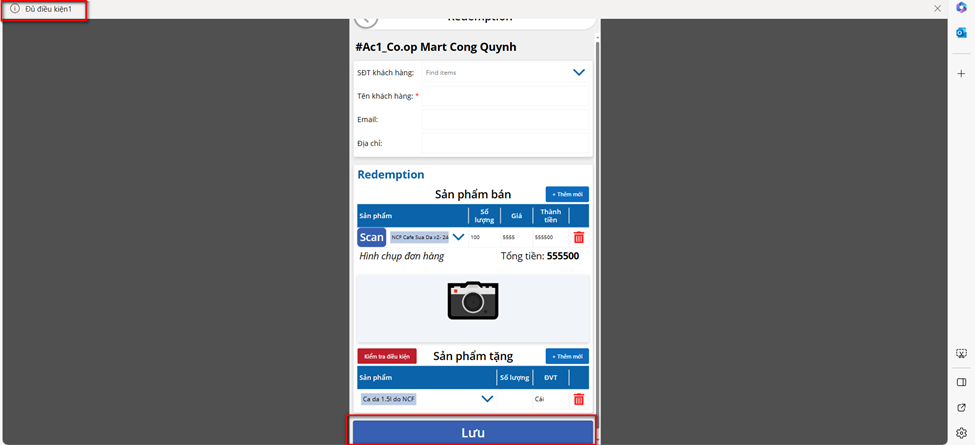
Task: Click Thêm mới for Sản phẩm bán
Action: [x=567, y=194]
